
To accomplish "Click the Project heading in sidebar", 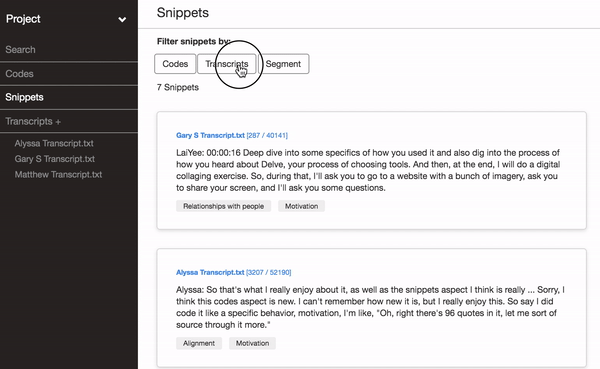I will [23, 19].
